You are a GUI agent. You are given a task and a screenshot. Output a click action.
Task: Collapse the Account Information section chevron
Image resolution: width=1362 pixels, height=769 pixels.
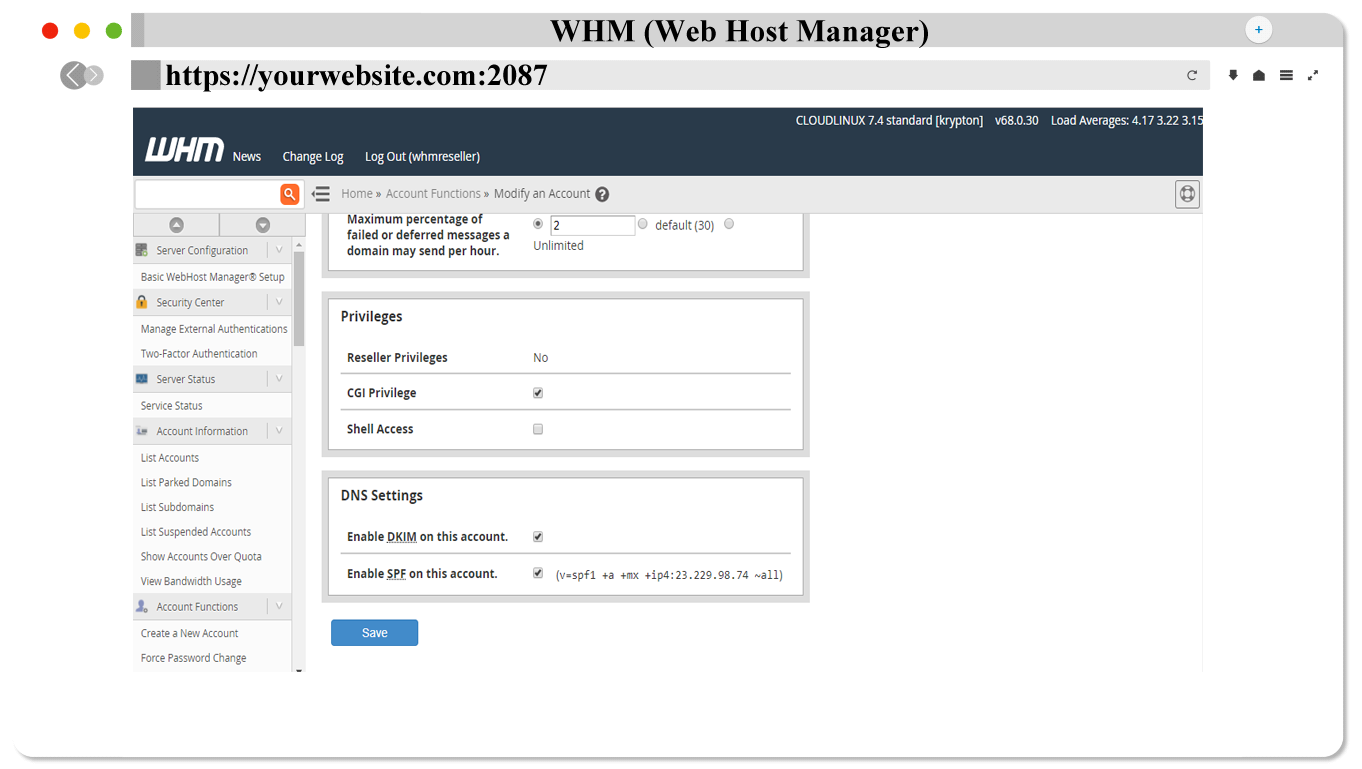pyautogui.click(x=279, y=431)
